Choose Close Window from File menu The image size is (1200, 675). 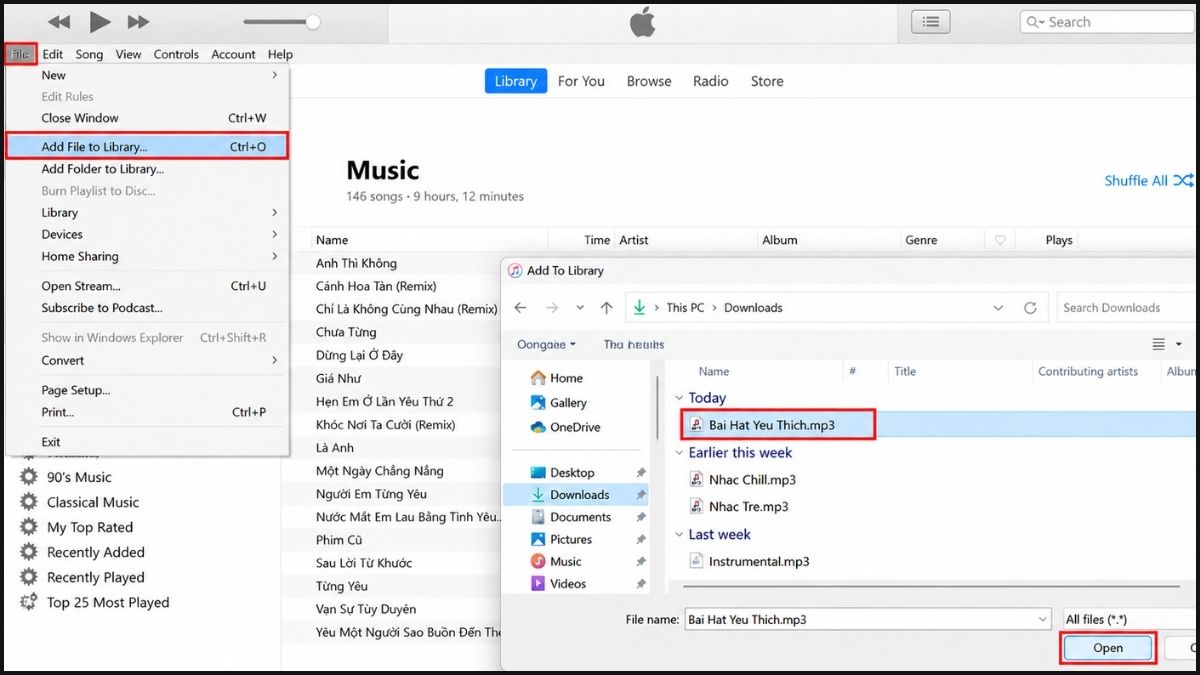[147, 118]
